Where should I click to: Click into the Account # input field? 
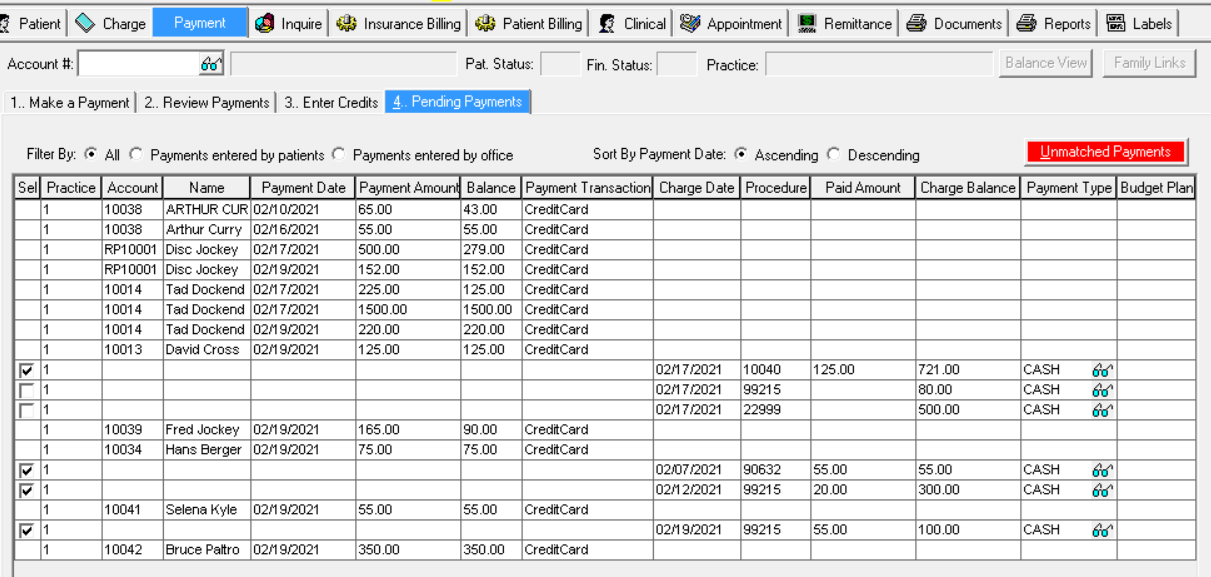click(138, 64)
